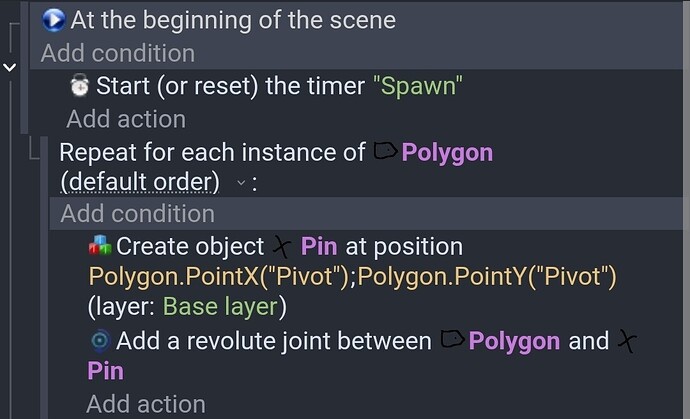Click the timer stopwatch icon
The height and width of the screenshot is (419, 690).
coord(79,86)
